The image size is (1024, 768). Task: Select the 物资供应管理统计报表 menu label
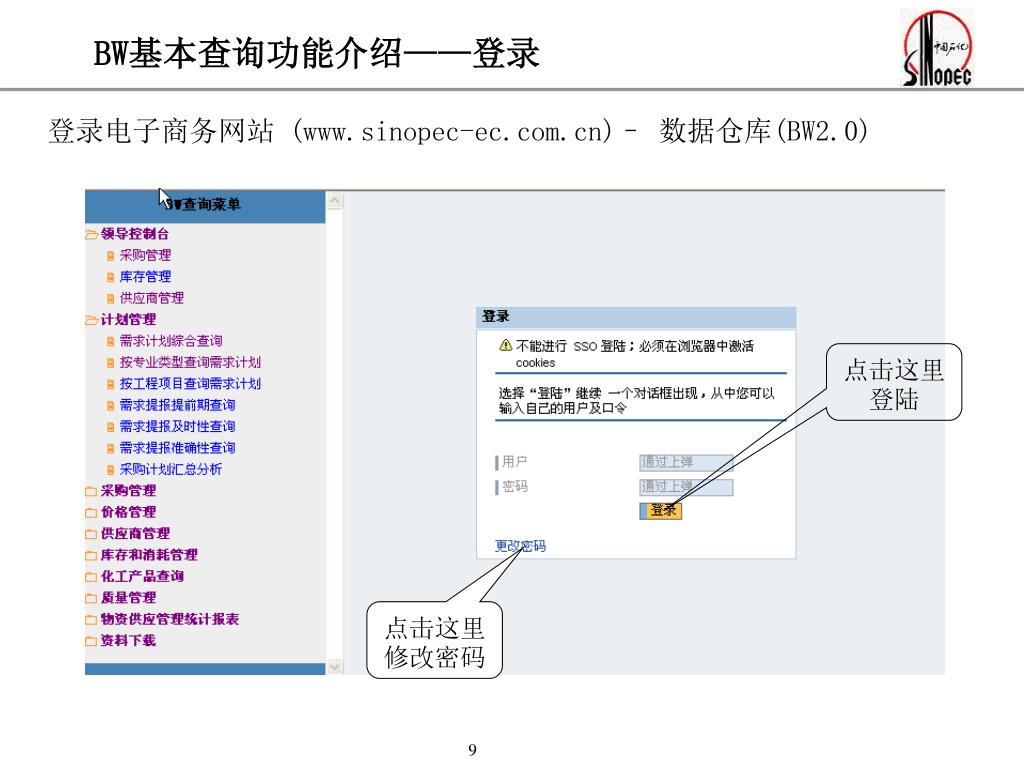click(170, 619)
